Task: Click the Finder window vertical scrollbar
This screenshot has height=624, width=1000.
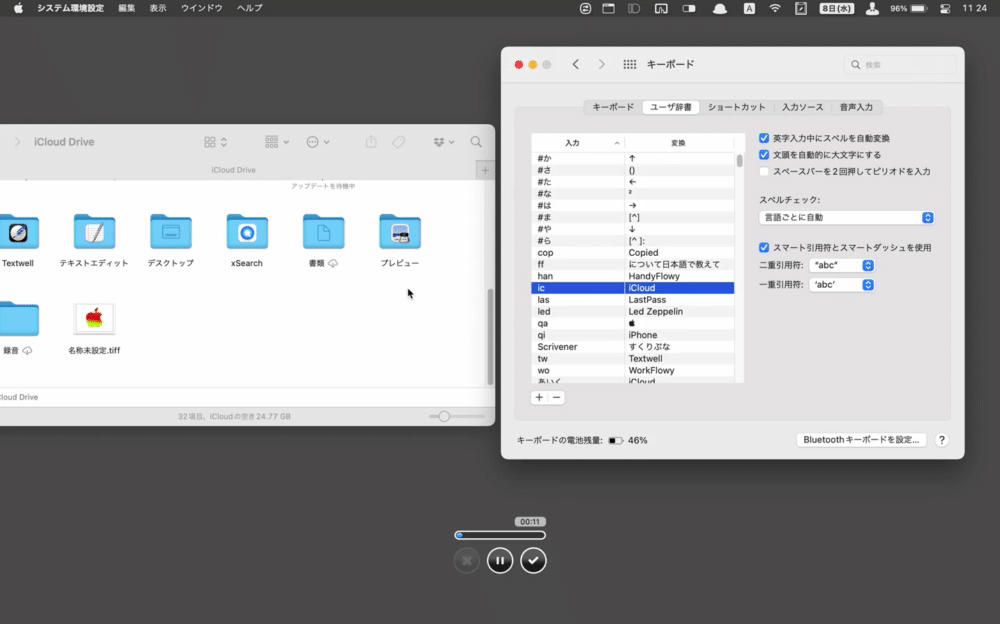Action: click(490, 337)
